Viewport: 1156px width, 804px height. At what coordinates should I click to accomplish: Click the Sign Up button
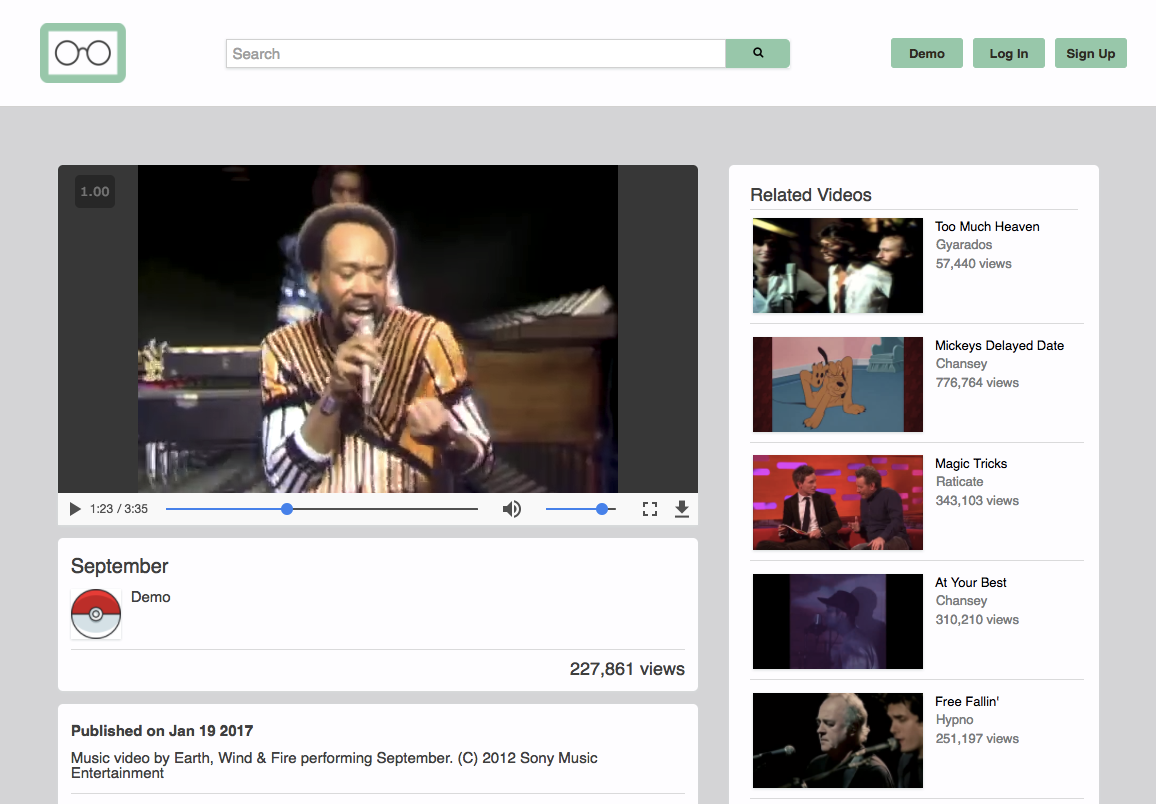click(1090, 53)
